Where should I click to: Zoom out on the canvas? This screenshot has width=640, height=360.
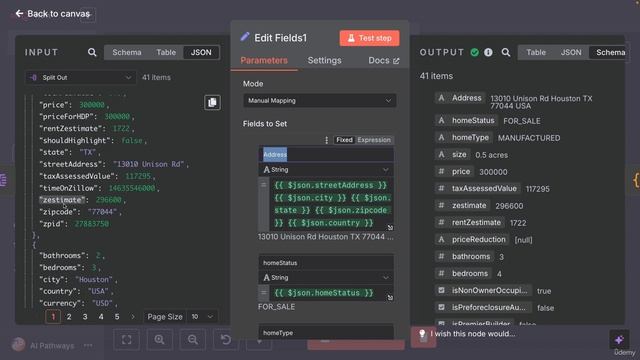[x=193, y=340]
